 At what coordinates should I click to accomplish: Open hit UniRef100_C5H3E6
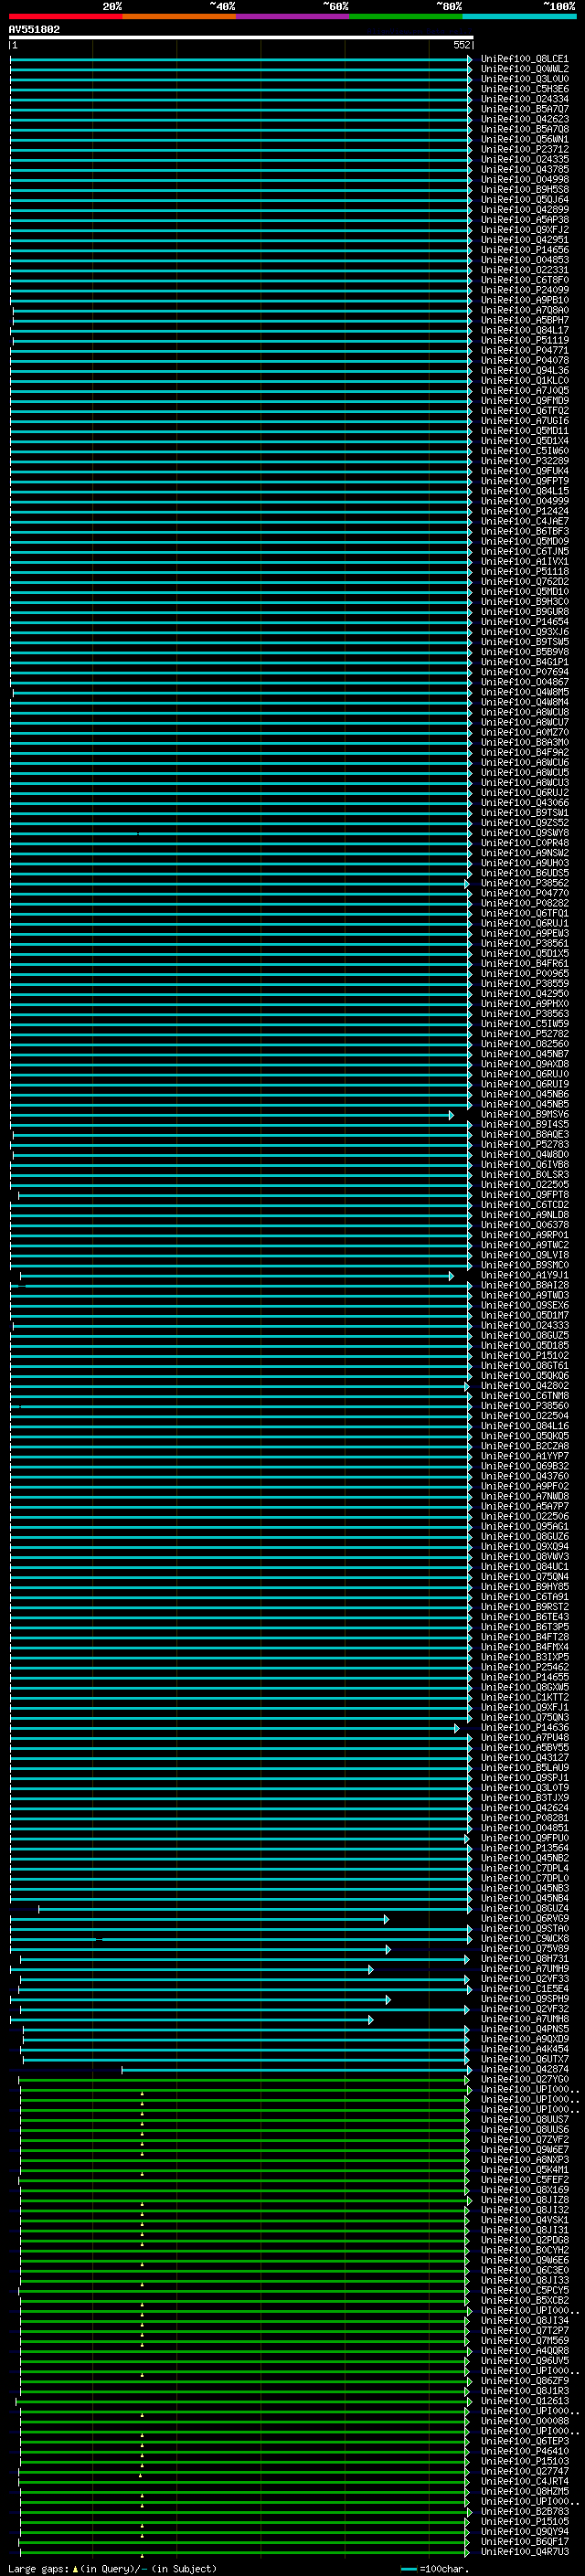point(524,89)
